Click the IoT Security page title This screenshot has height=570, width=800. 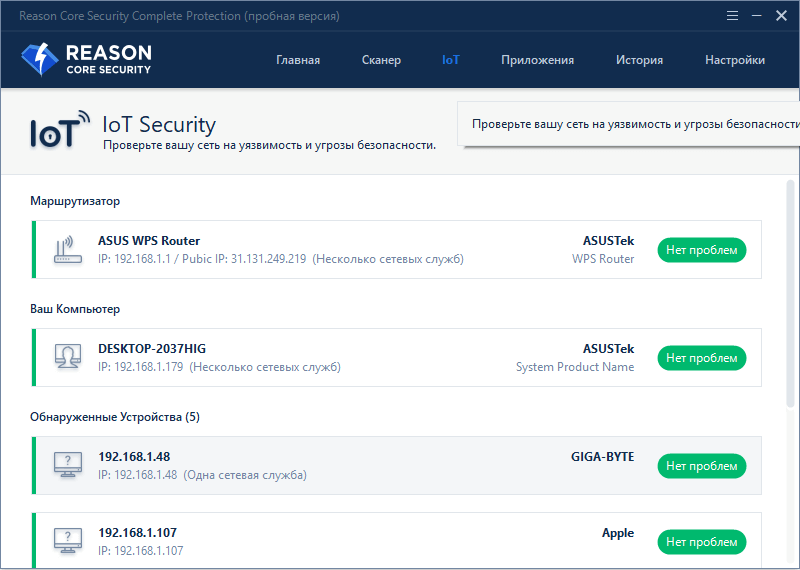click(159, 125)
